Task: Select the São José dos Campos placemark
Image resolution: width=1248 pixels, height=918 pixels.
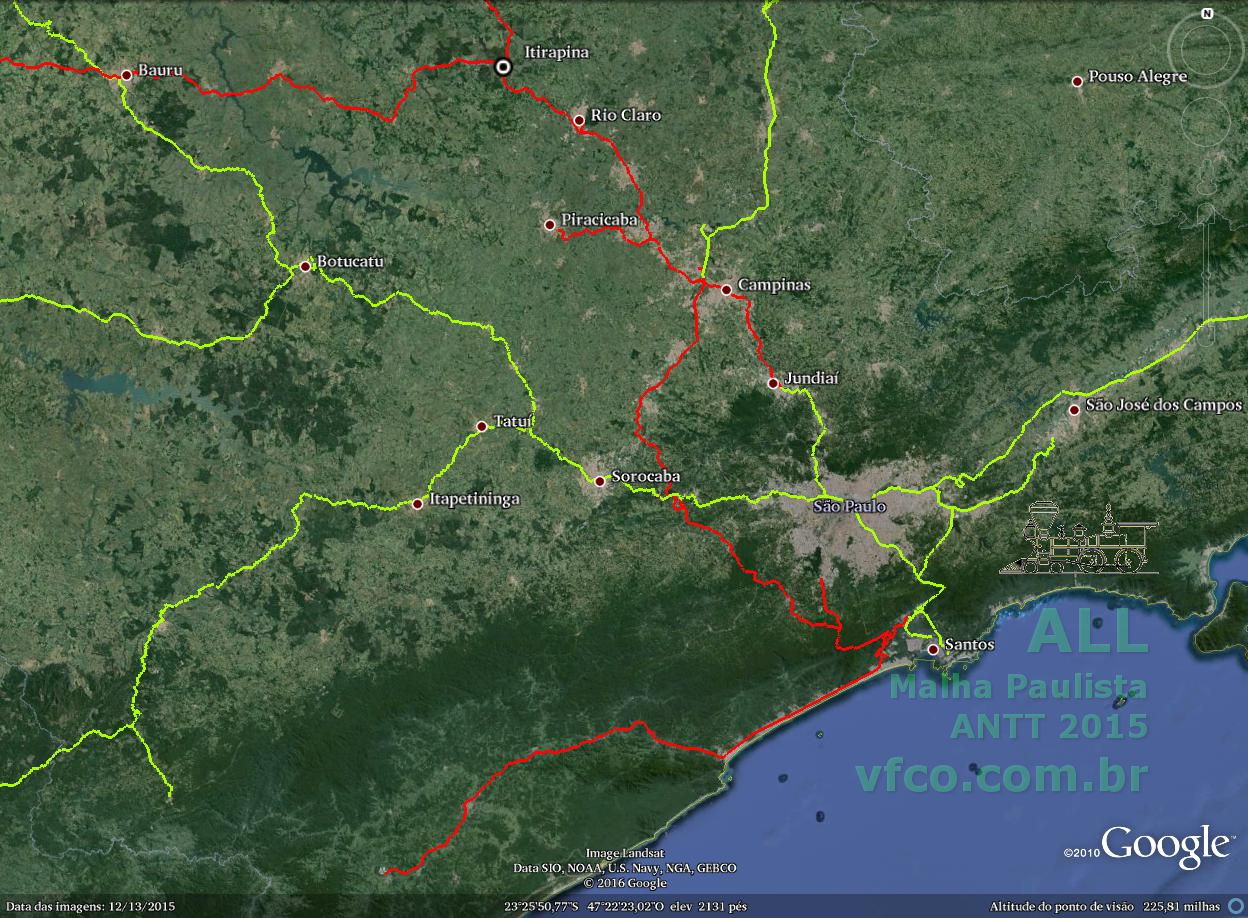Action: (x=1074, y=409)
